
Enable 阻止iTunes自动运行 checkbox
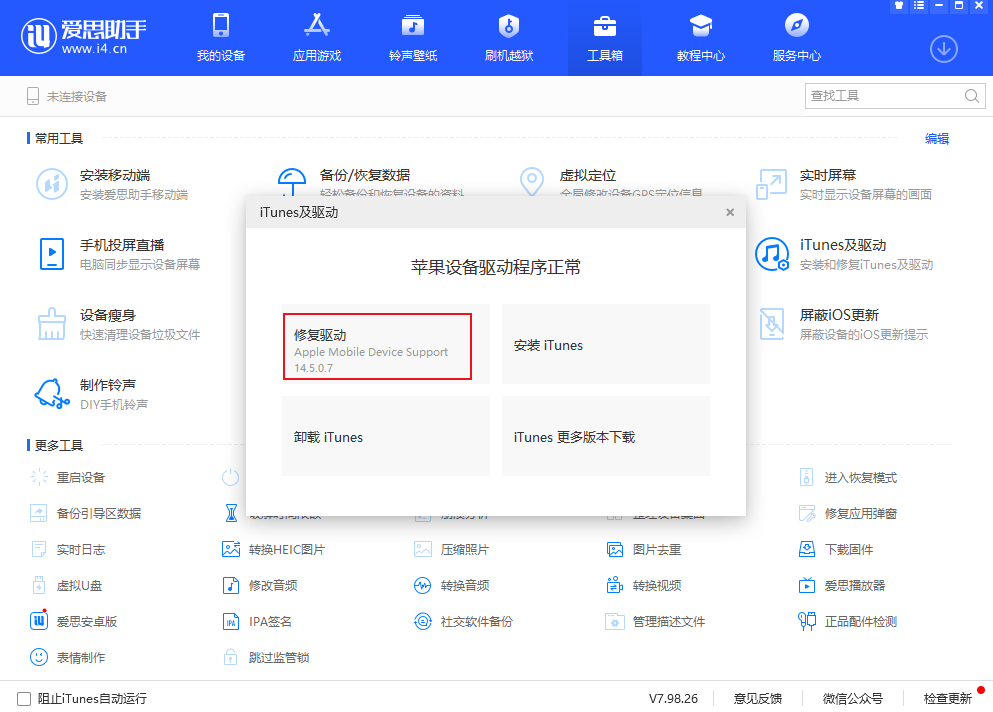[24, 698]
